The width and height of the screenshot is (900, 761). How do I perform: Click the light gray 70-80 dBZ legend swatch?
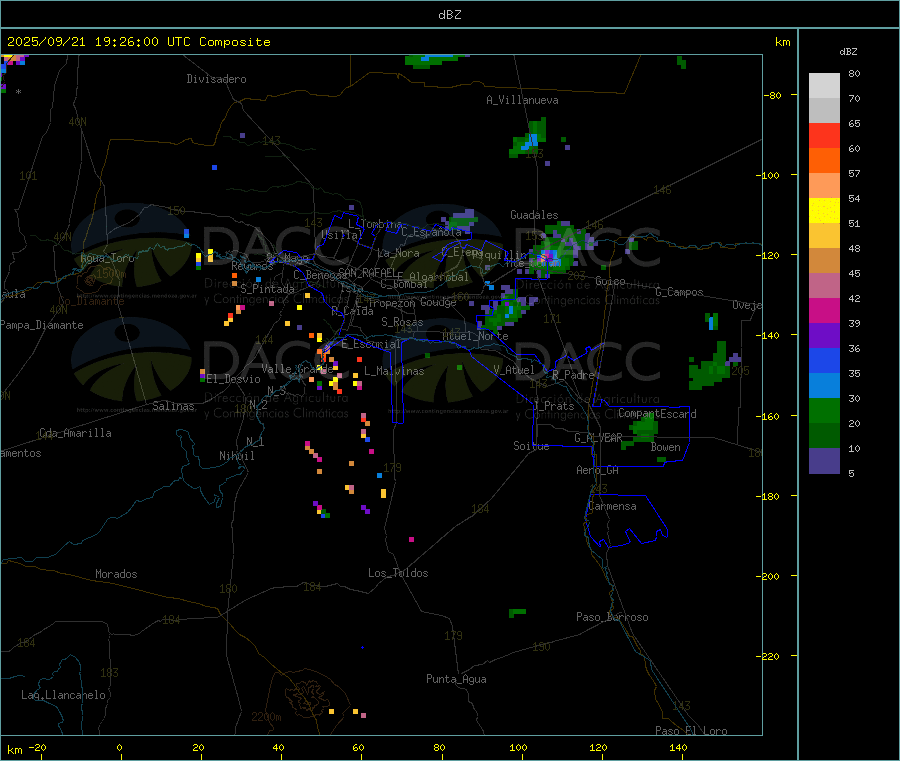click(824, 86)
